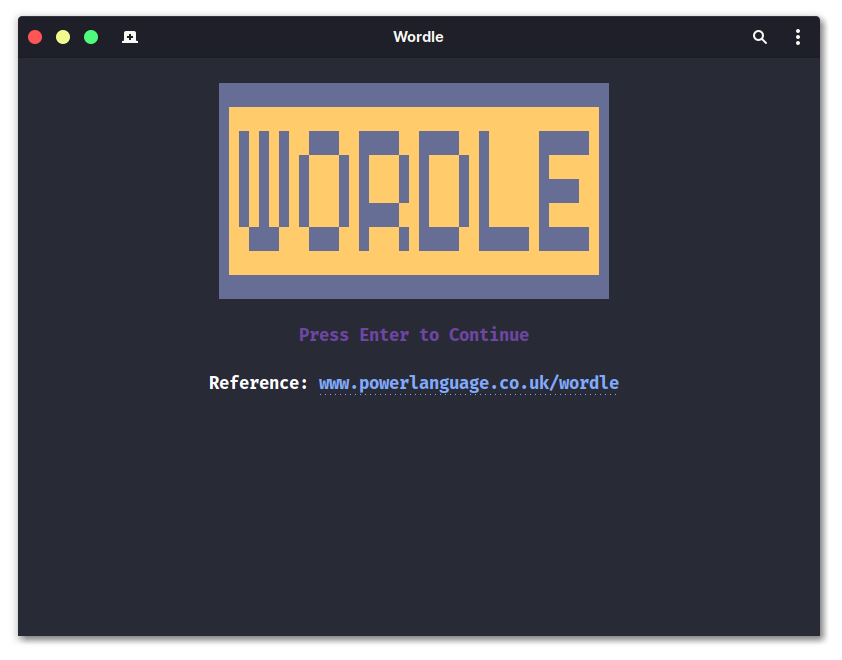Click the WORDLE logo banner
Screen dimensions: 842x660
[414, 190]
